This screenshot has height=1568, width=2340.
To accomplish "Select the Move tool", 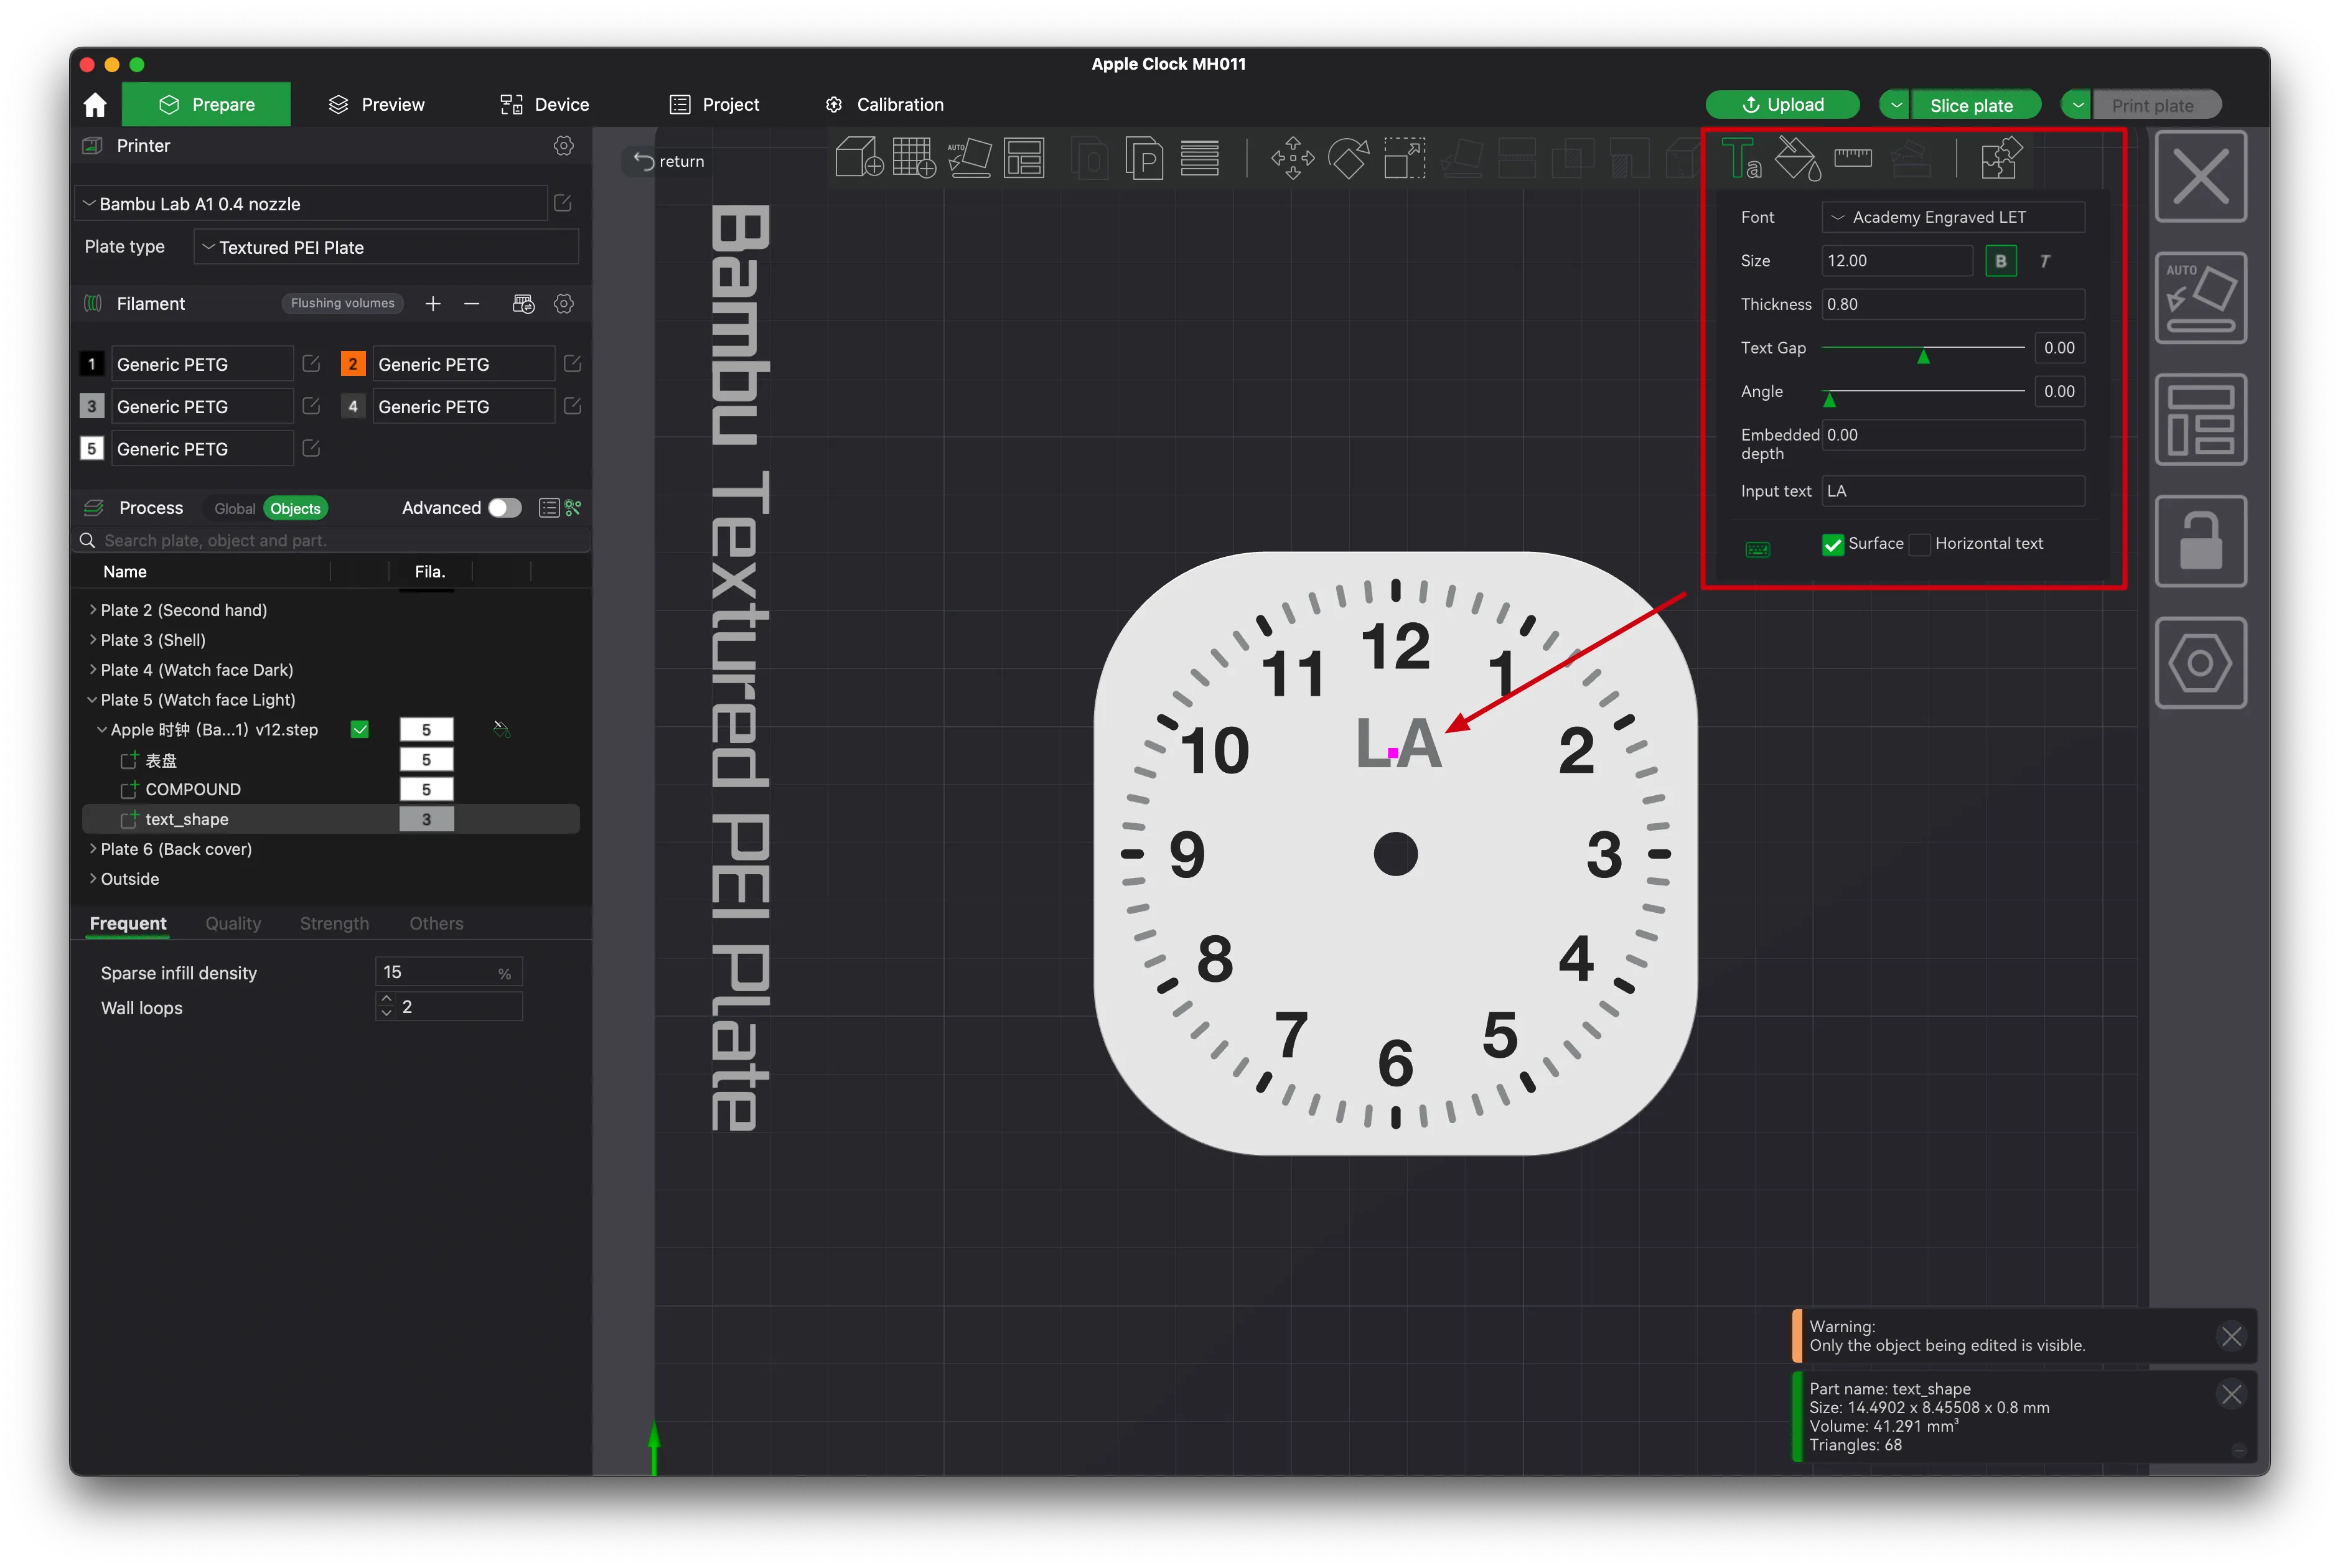I will coord(1293,158).
